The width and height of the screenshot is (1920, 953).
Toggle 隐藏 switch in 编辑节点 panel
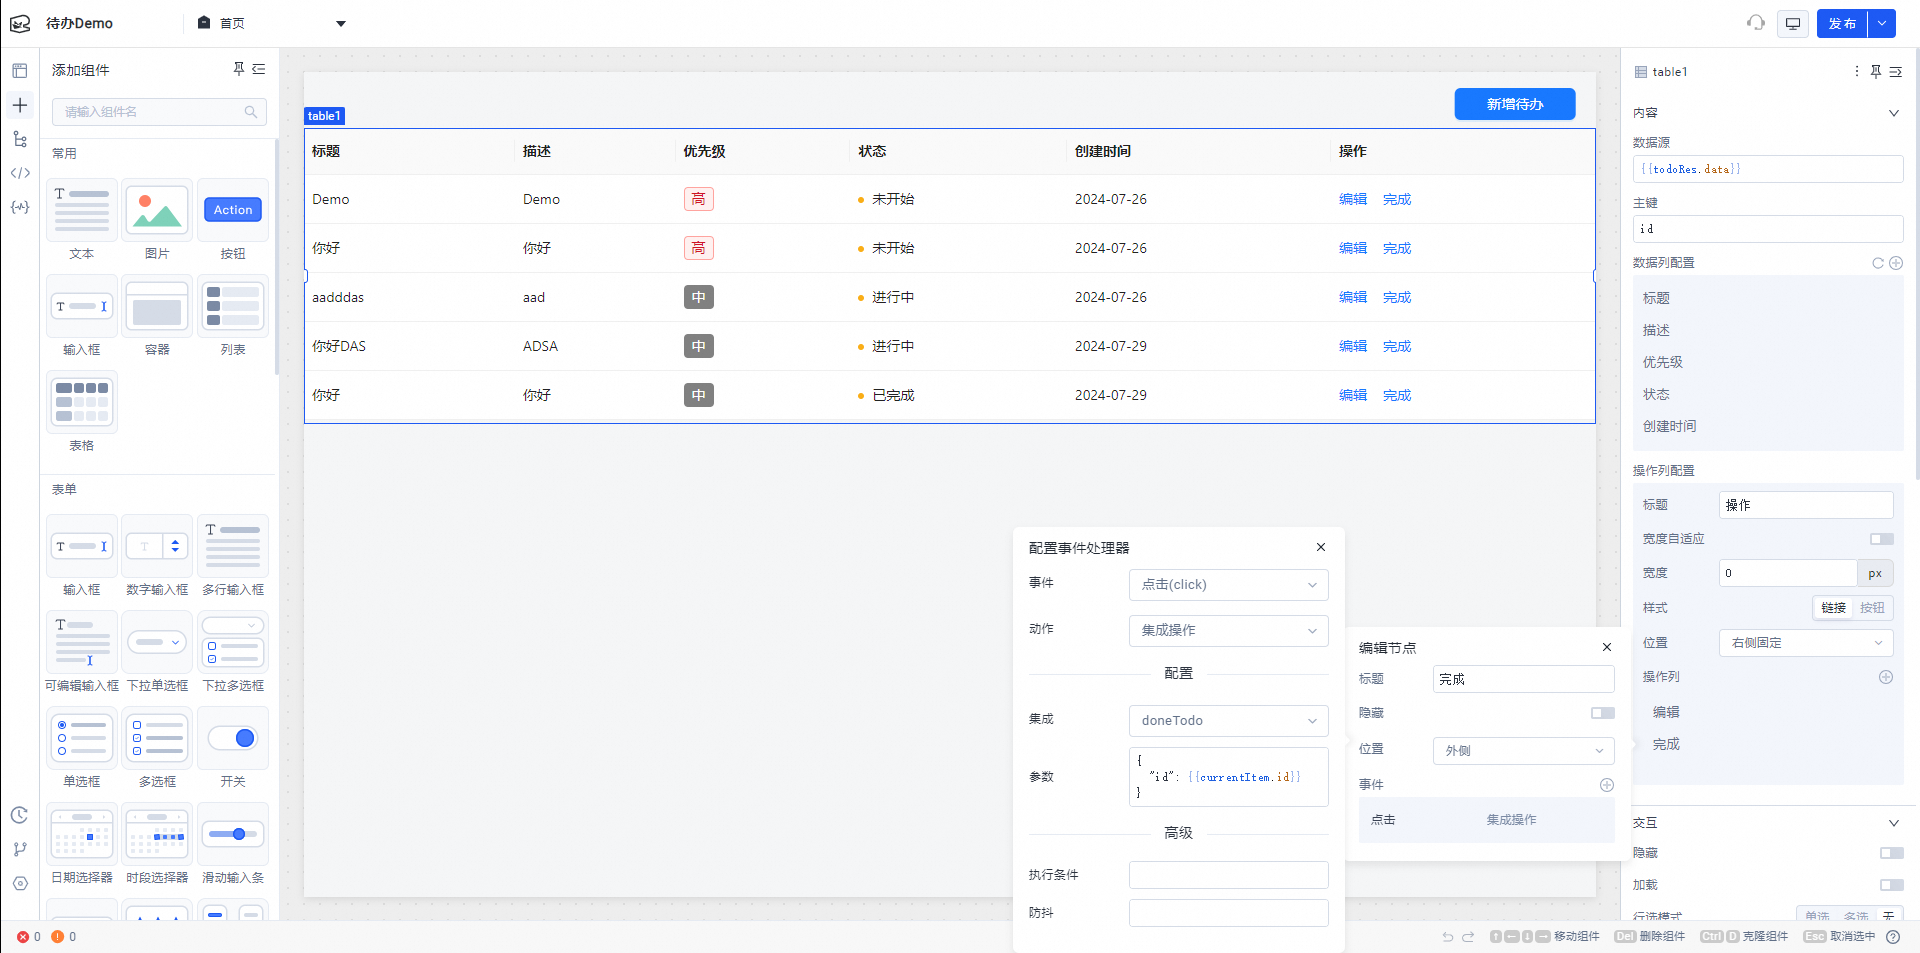tap(1603, 713)
